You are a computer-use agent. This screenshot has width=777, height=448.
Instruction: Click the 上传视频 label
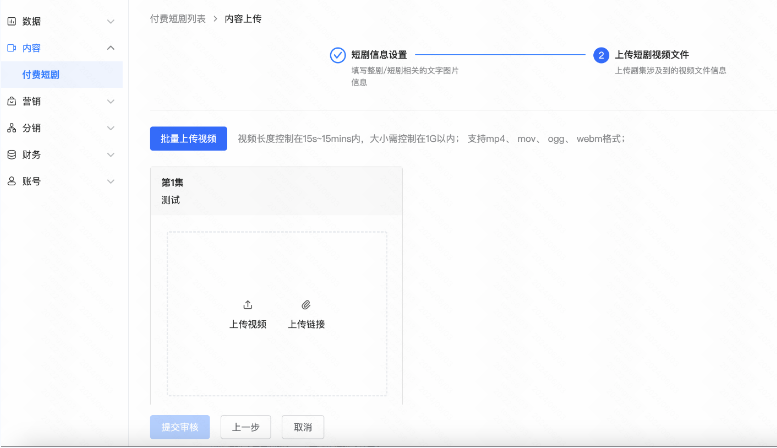click(x=248, y=324)
